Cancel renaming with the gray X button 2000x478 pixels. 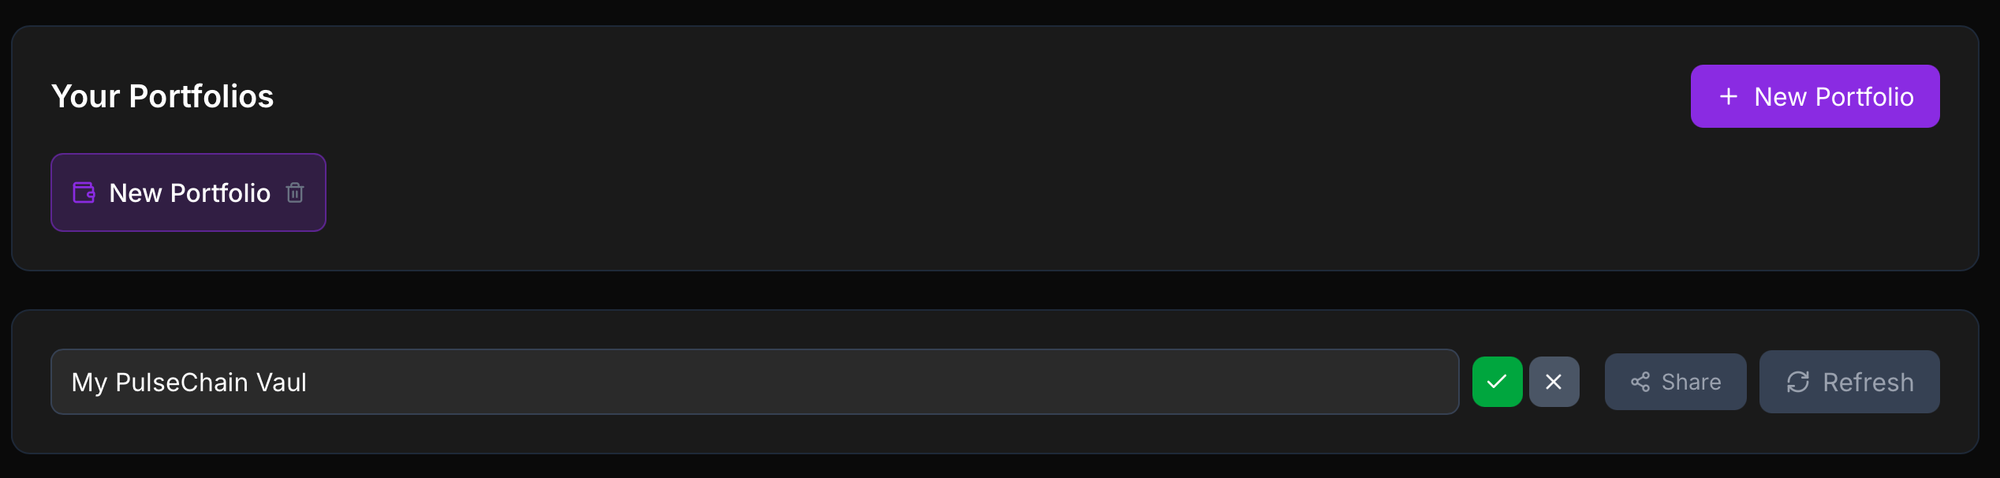(x=1554, y=382)
